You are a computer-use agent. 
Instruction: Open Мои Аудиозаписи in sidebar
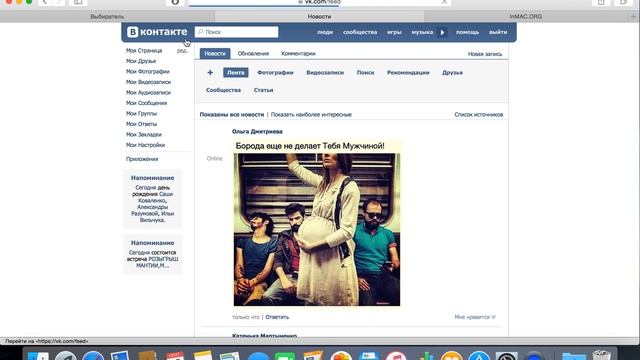148,93
